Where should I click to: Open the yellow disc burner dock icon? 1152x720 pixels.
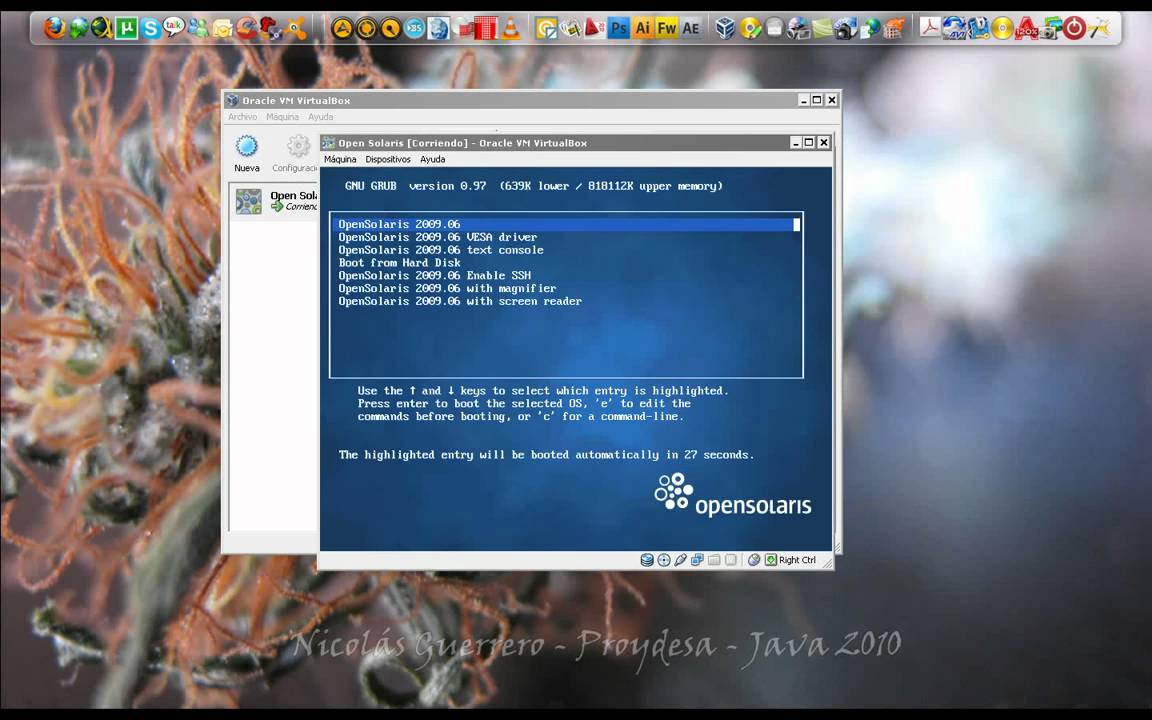[x=1003, y=28]
